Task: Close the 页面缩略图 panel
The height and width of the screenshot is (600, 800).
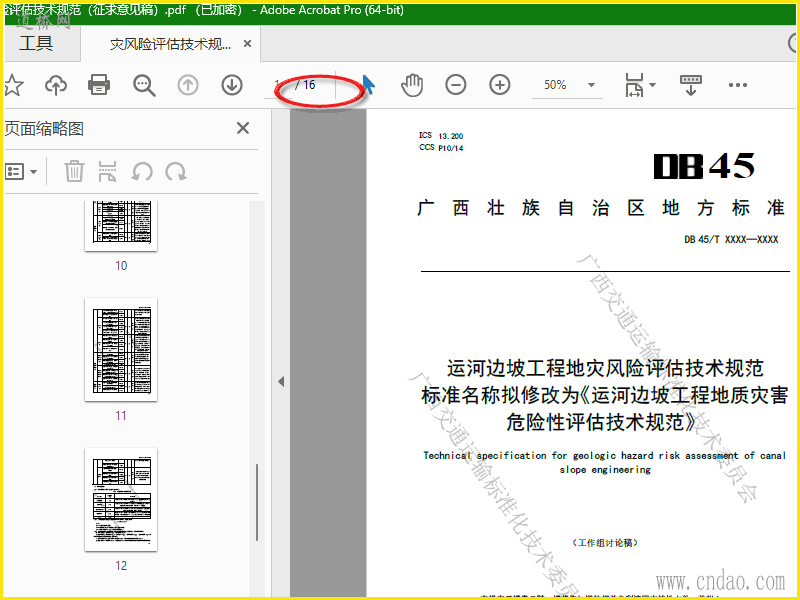Action: 243,128
